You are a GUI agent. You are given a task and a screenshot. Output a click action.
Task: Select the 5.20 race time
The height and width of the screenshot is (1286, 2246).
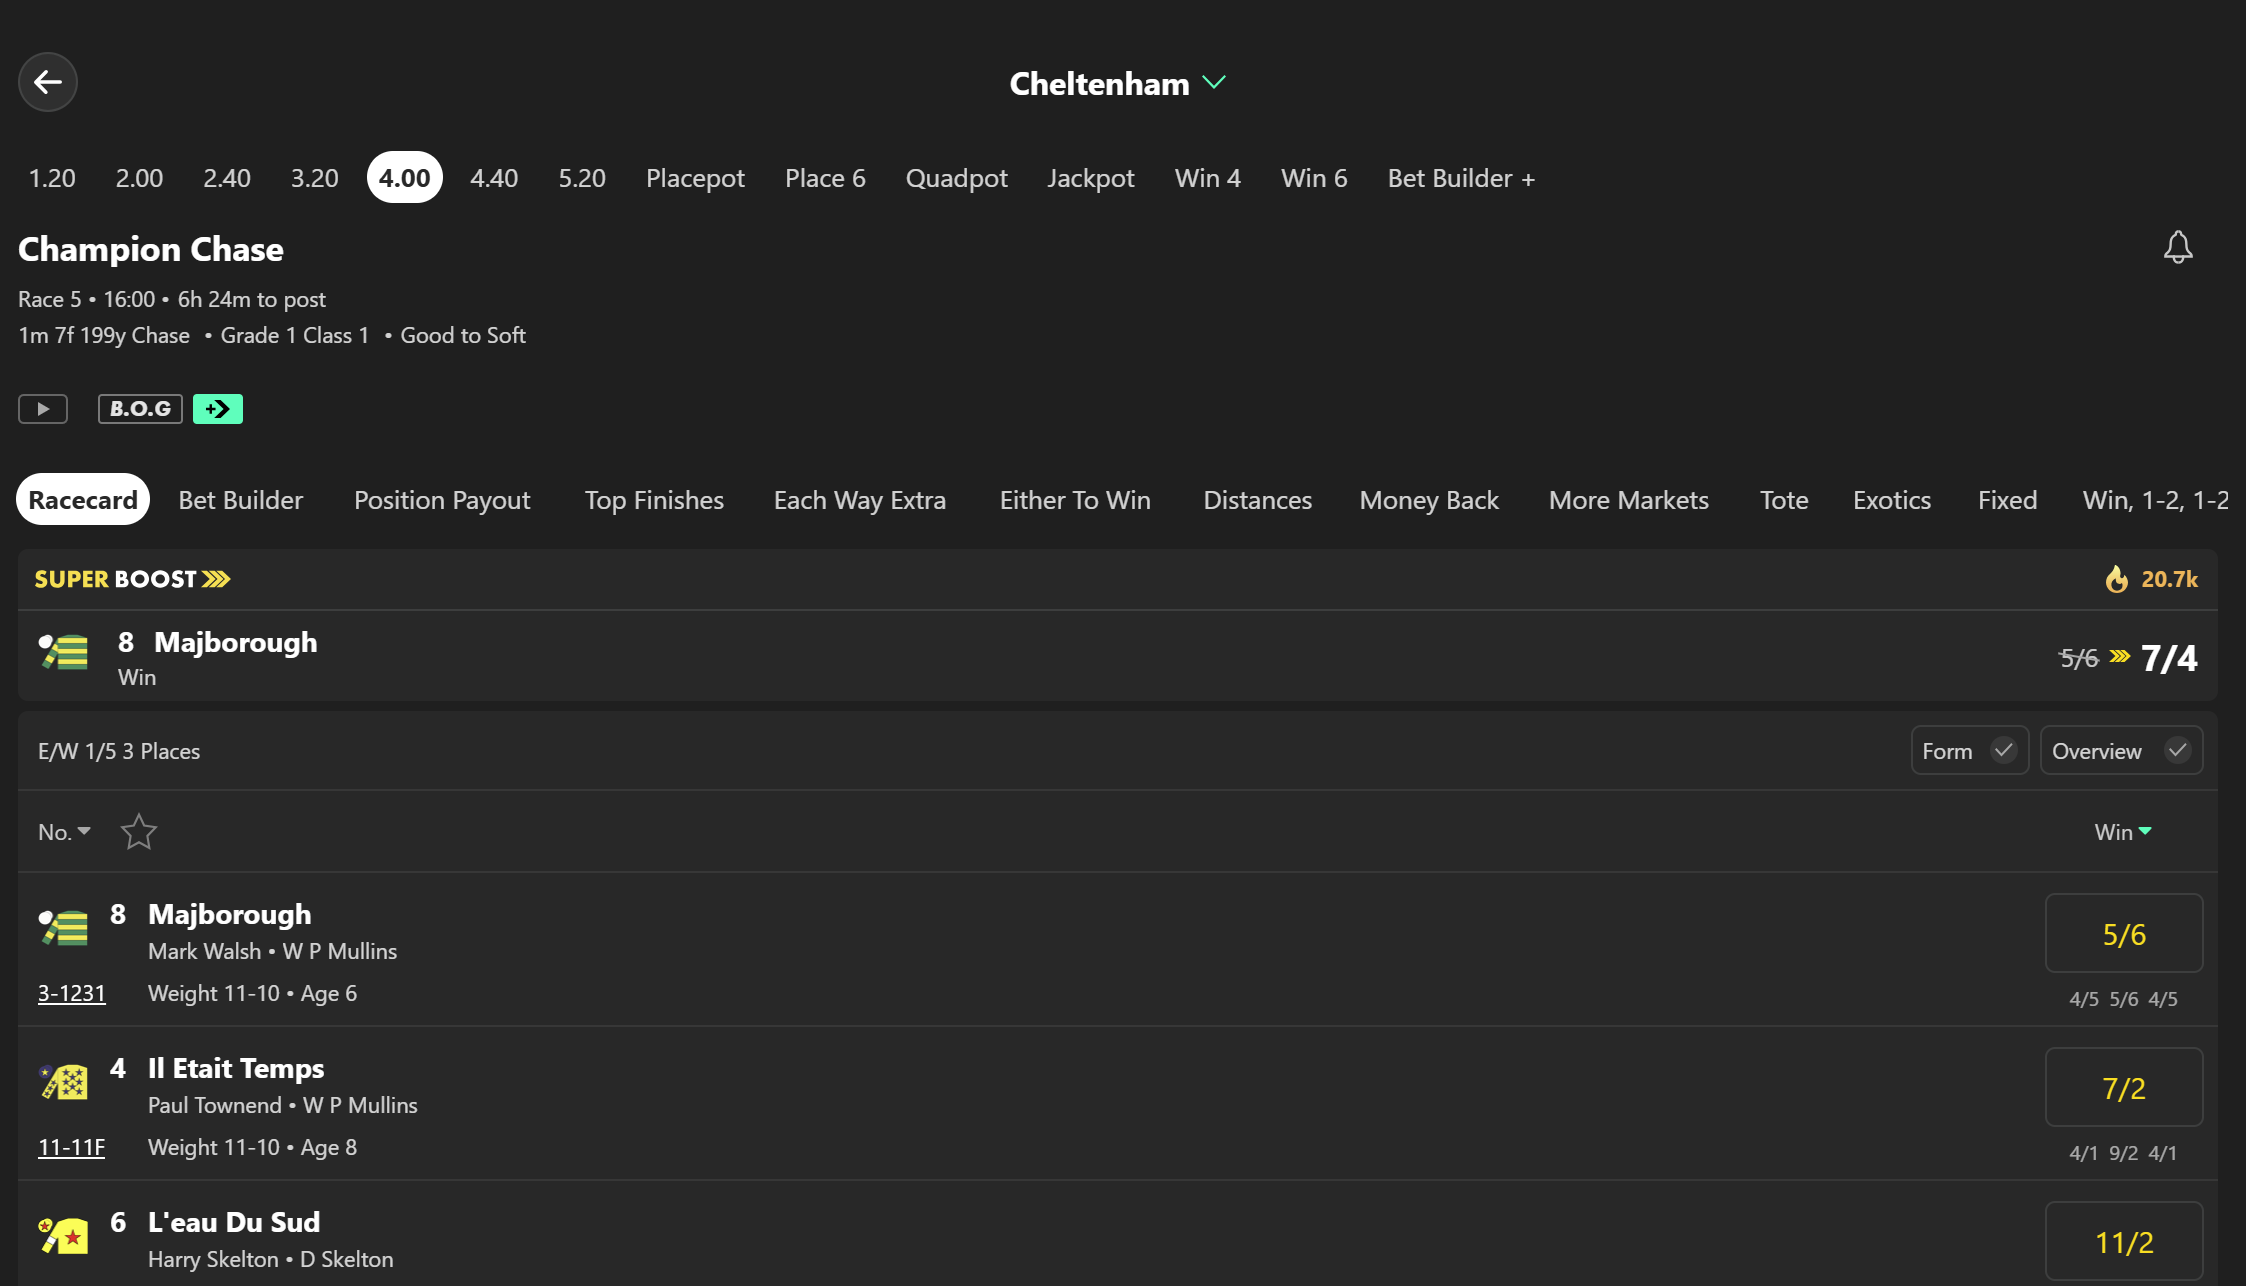582,178
